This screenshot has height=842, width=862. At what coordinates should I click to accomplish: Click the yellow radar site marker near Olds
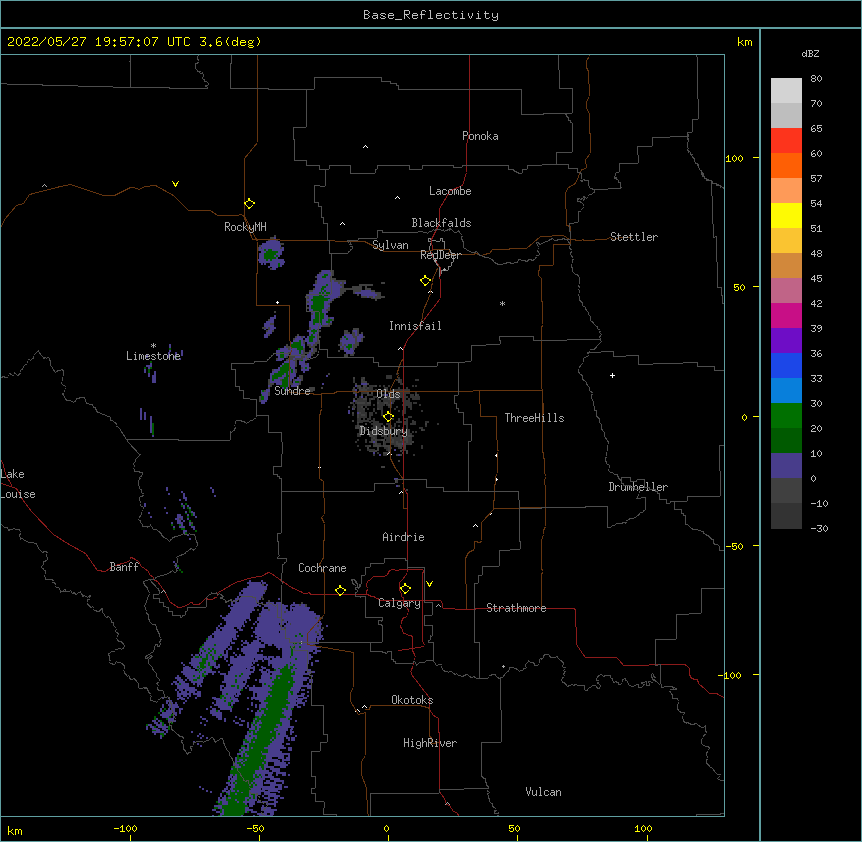click(389, 416)
